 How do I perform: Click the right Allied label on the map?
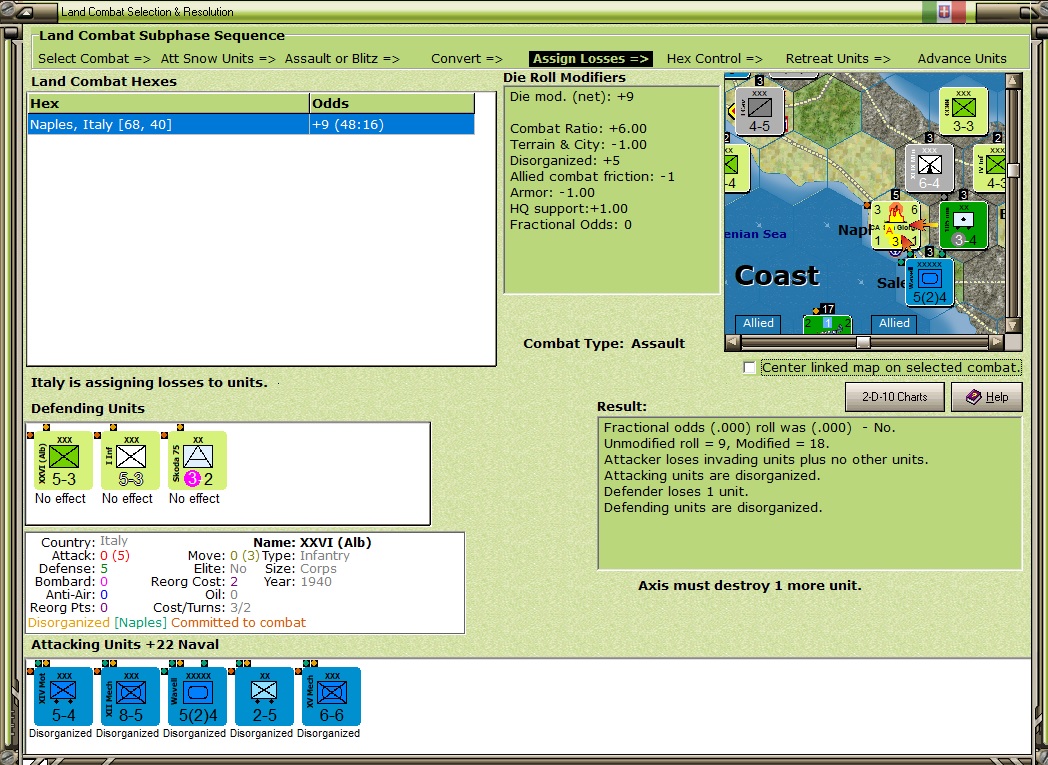click(894, 323)
